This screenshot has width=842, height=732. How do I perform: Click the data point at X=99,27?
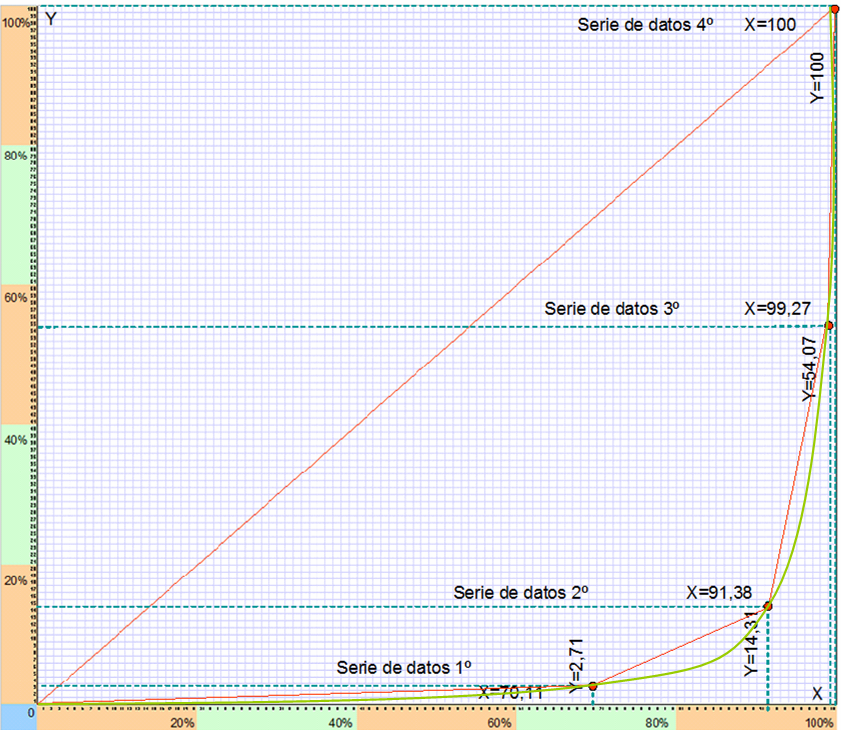pyautogui.click(x=829, y=325)
